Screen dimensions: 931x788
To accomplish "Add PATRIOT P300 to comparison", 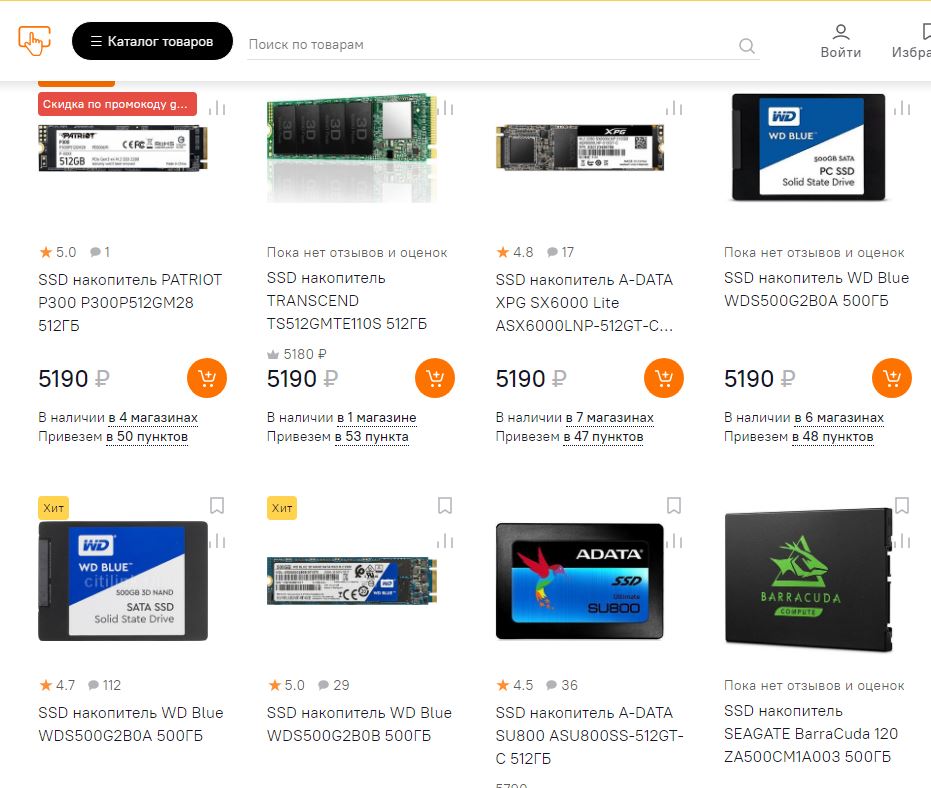I will [217, 108].
